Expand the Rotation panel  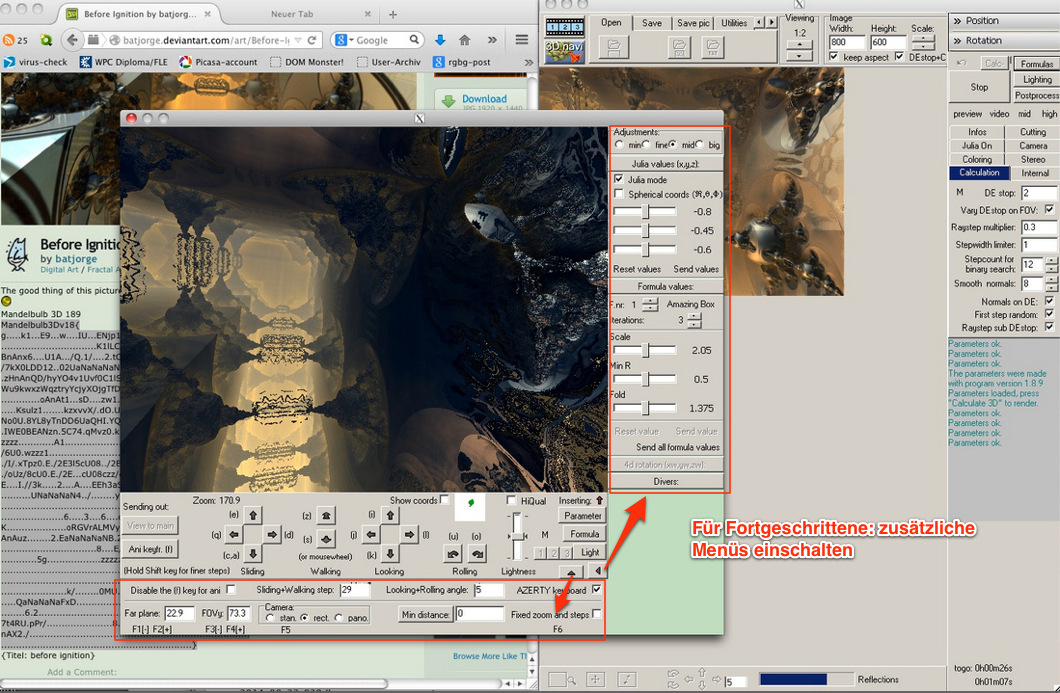point(1003,41)
